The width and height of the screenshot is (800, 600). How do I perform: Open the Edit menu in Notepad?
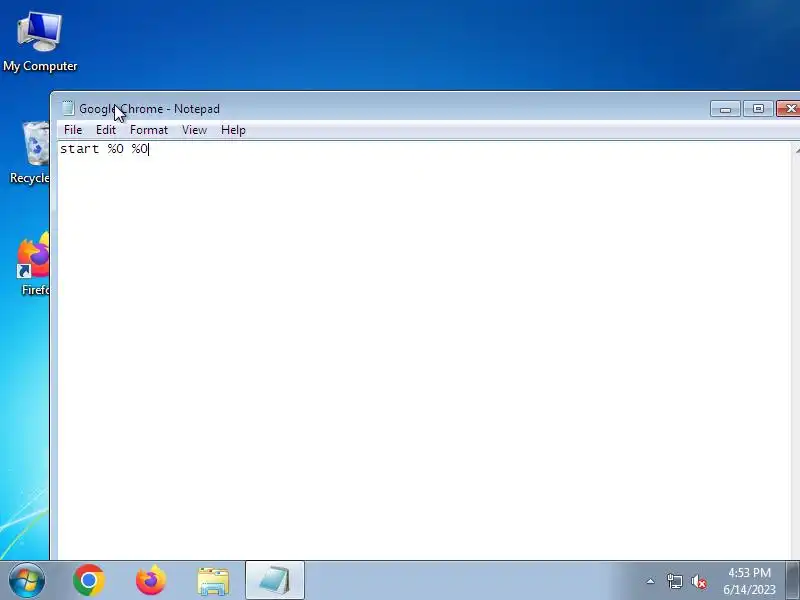coord(106,130)
